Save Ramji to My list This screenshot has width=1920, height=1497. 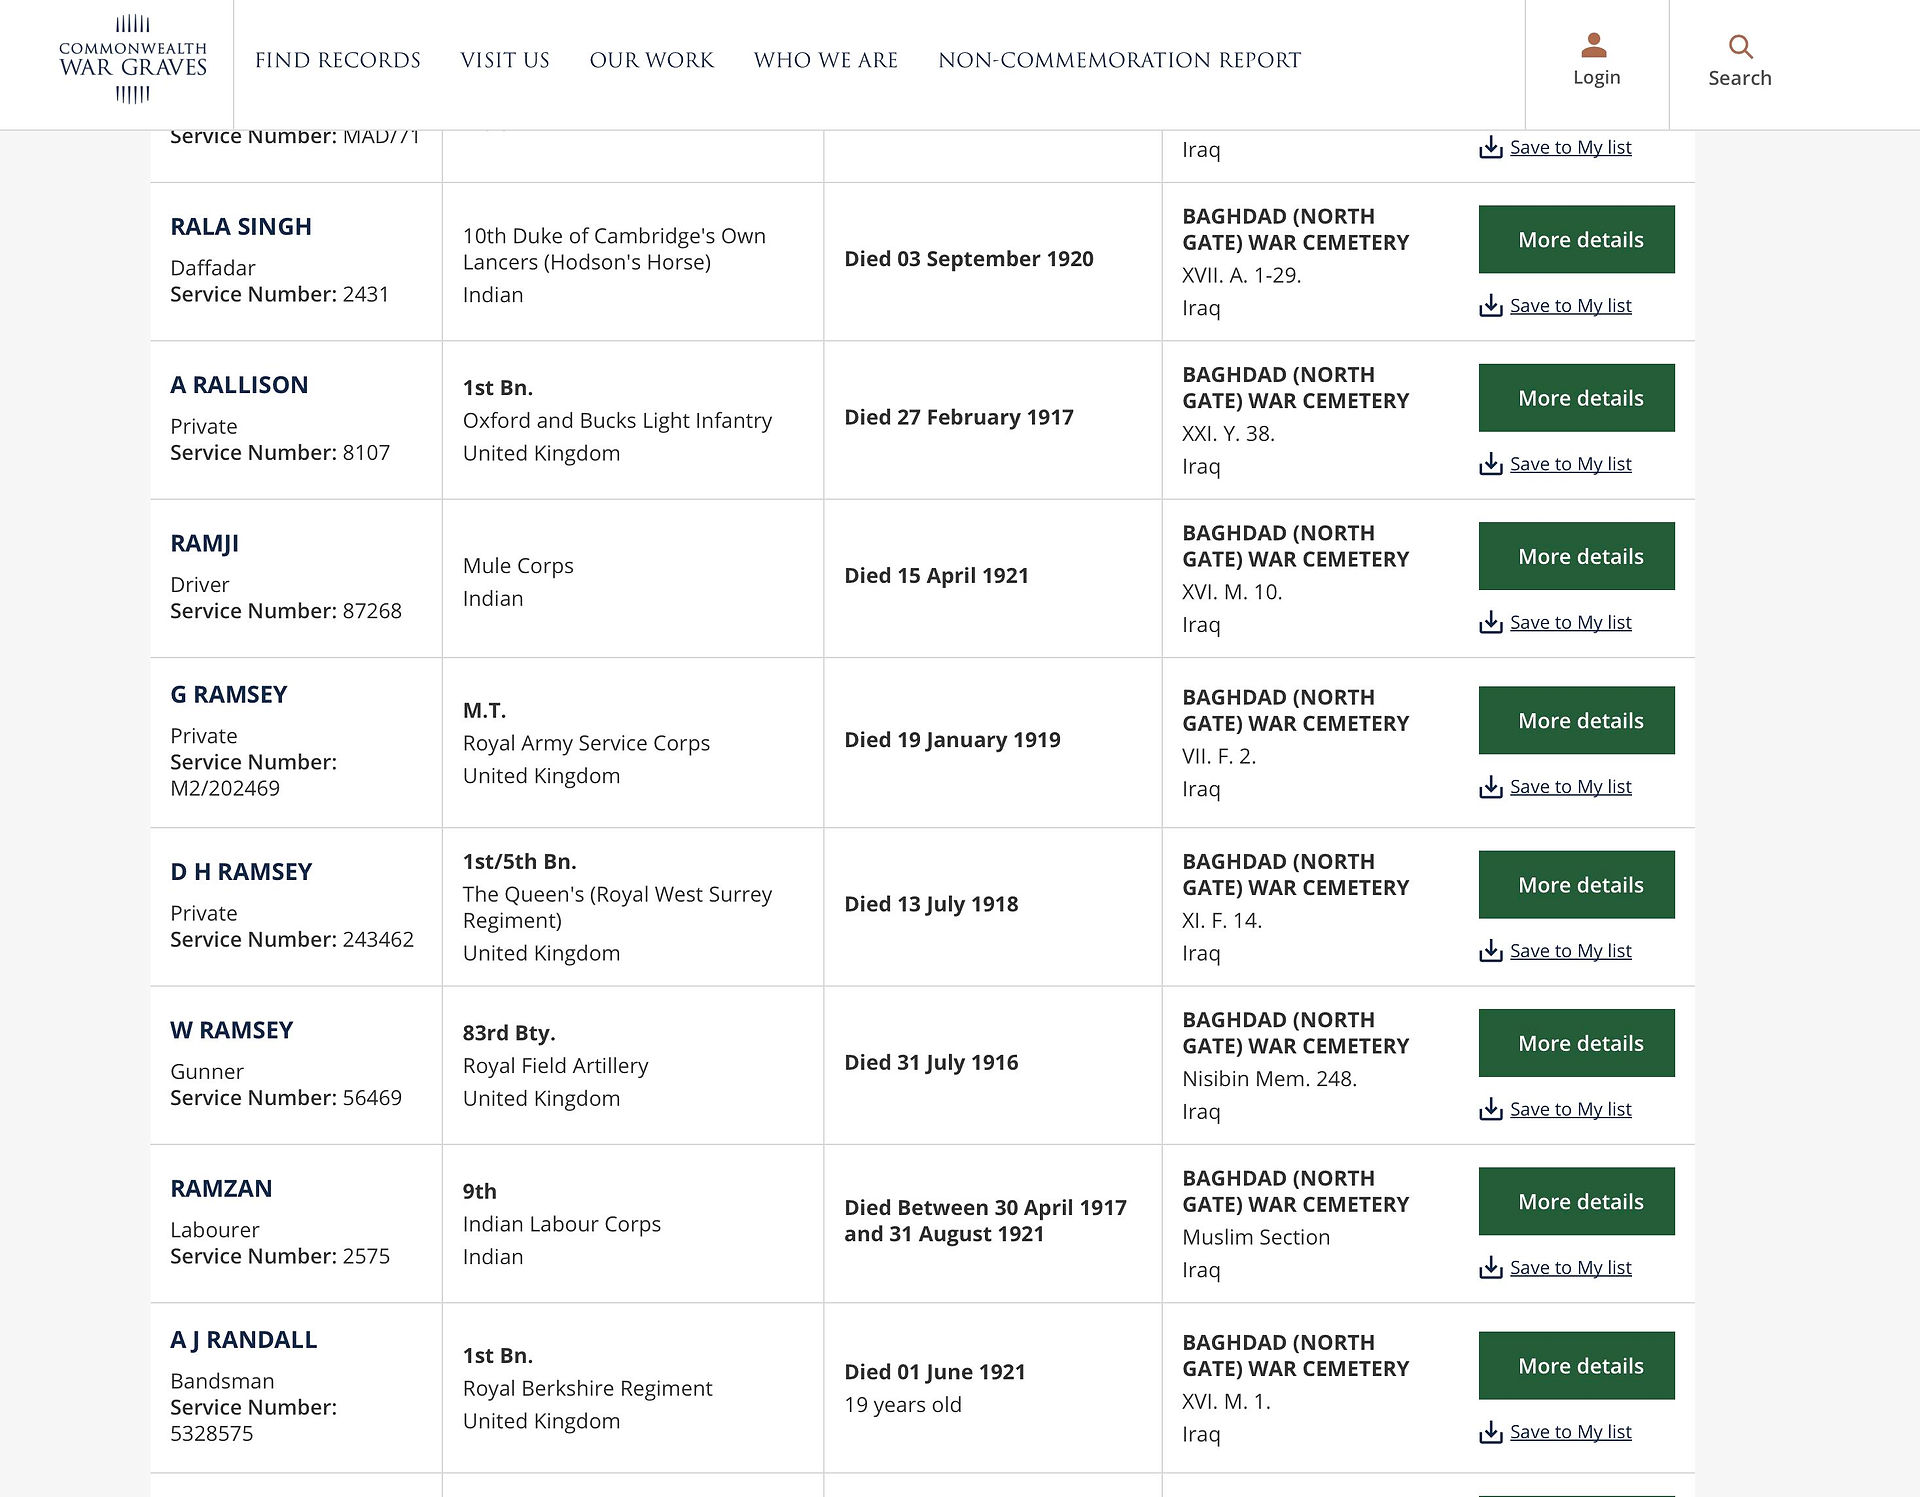1570,622
